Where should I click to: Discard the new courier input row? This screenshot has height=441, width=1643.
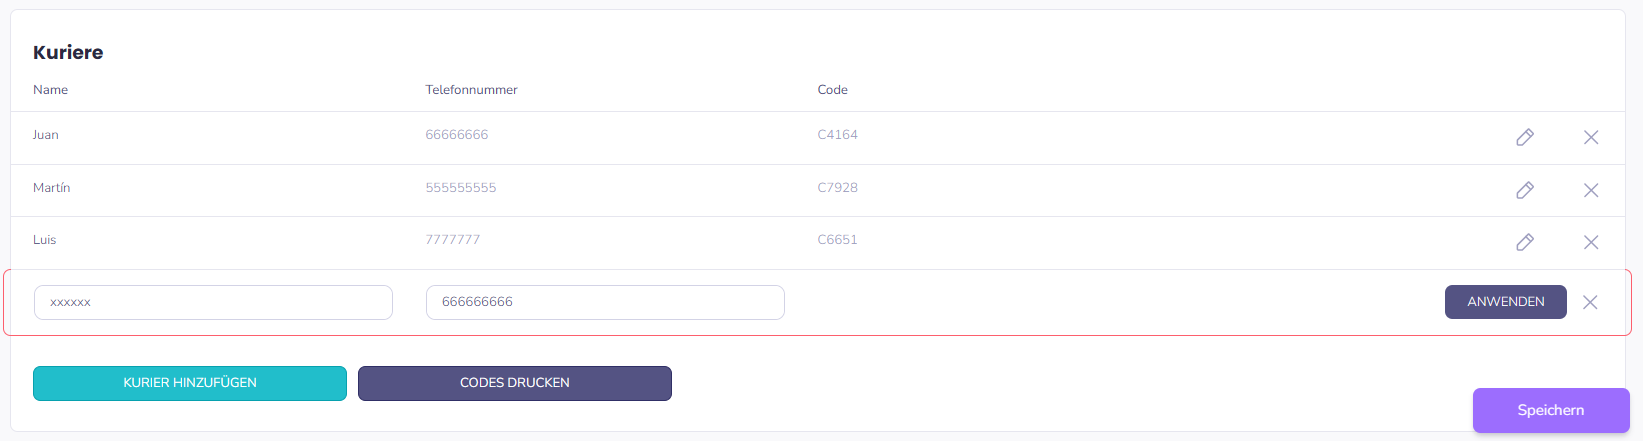pyautogui.click(x=1589, y=302)
